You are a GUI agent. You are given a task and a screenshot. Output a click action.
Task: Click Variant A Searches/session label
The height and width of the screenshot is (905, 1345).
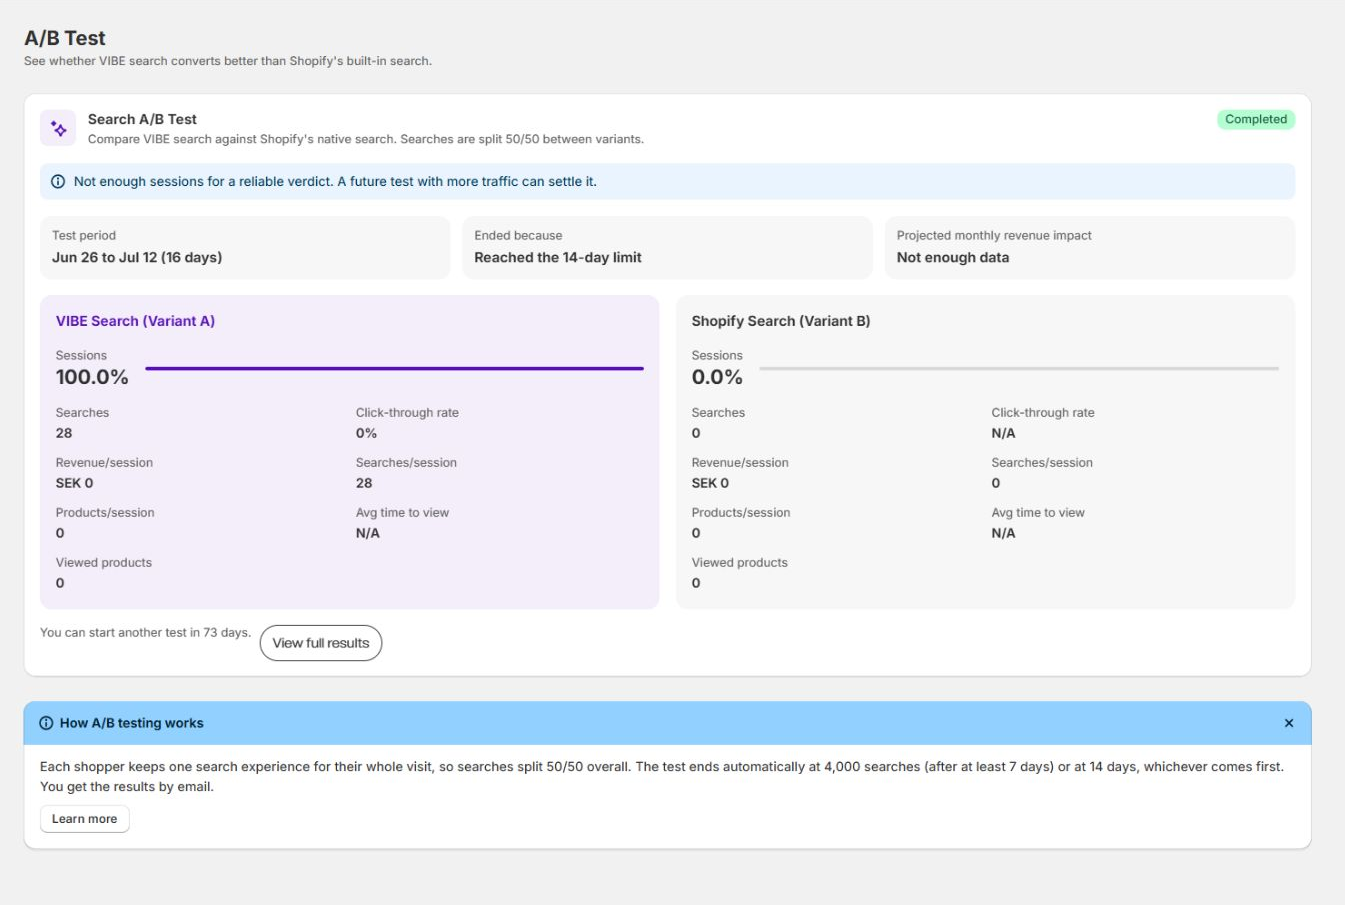click(x=406, y=463)
